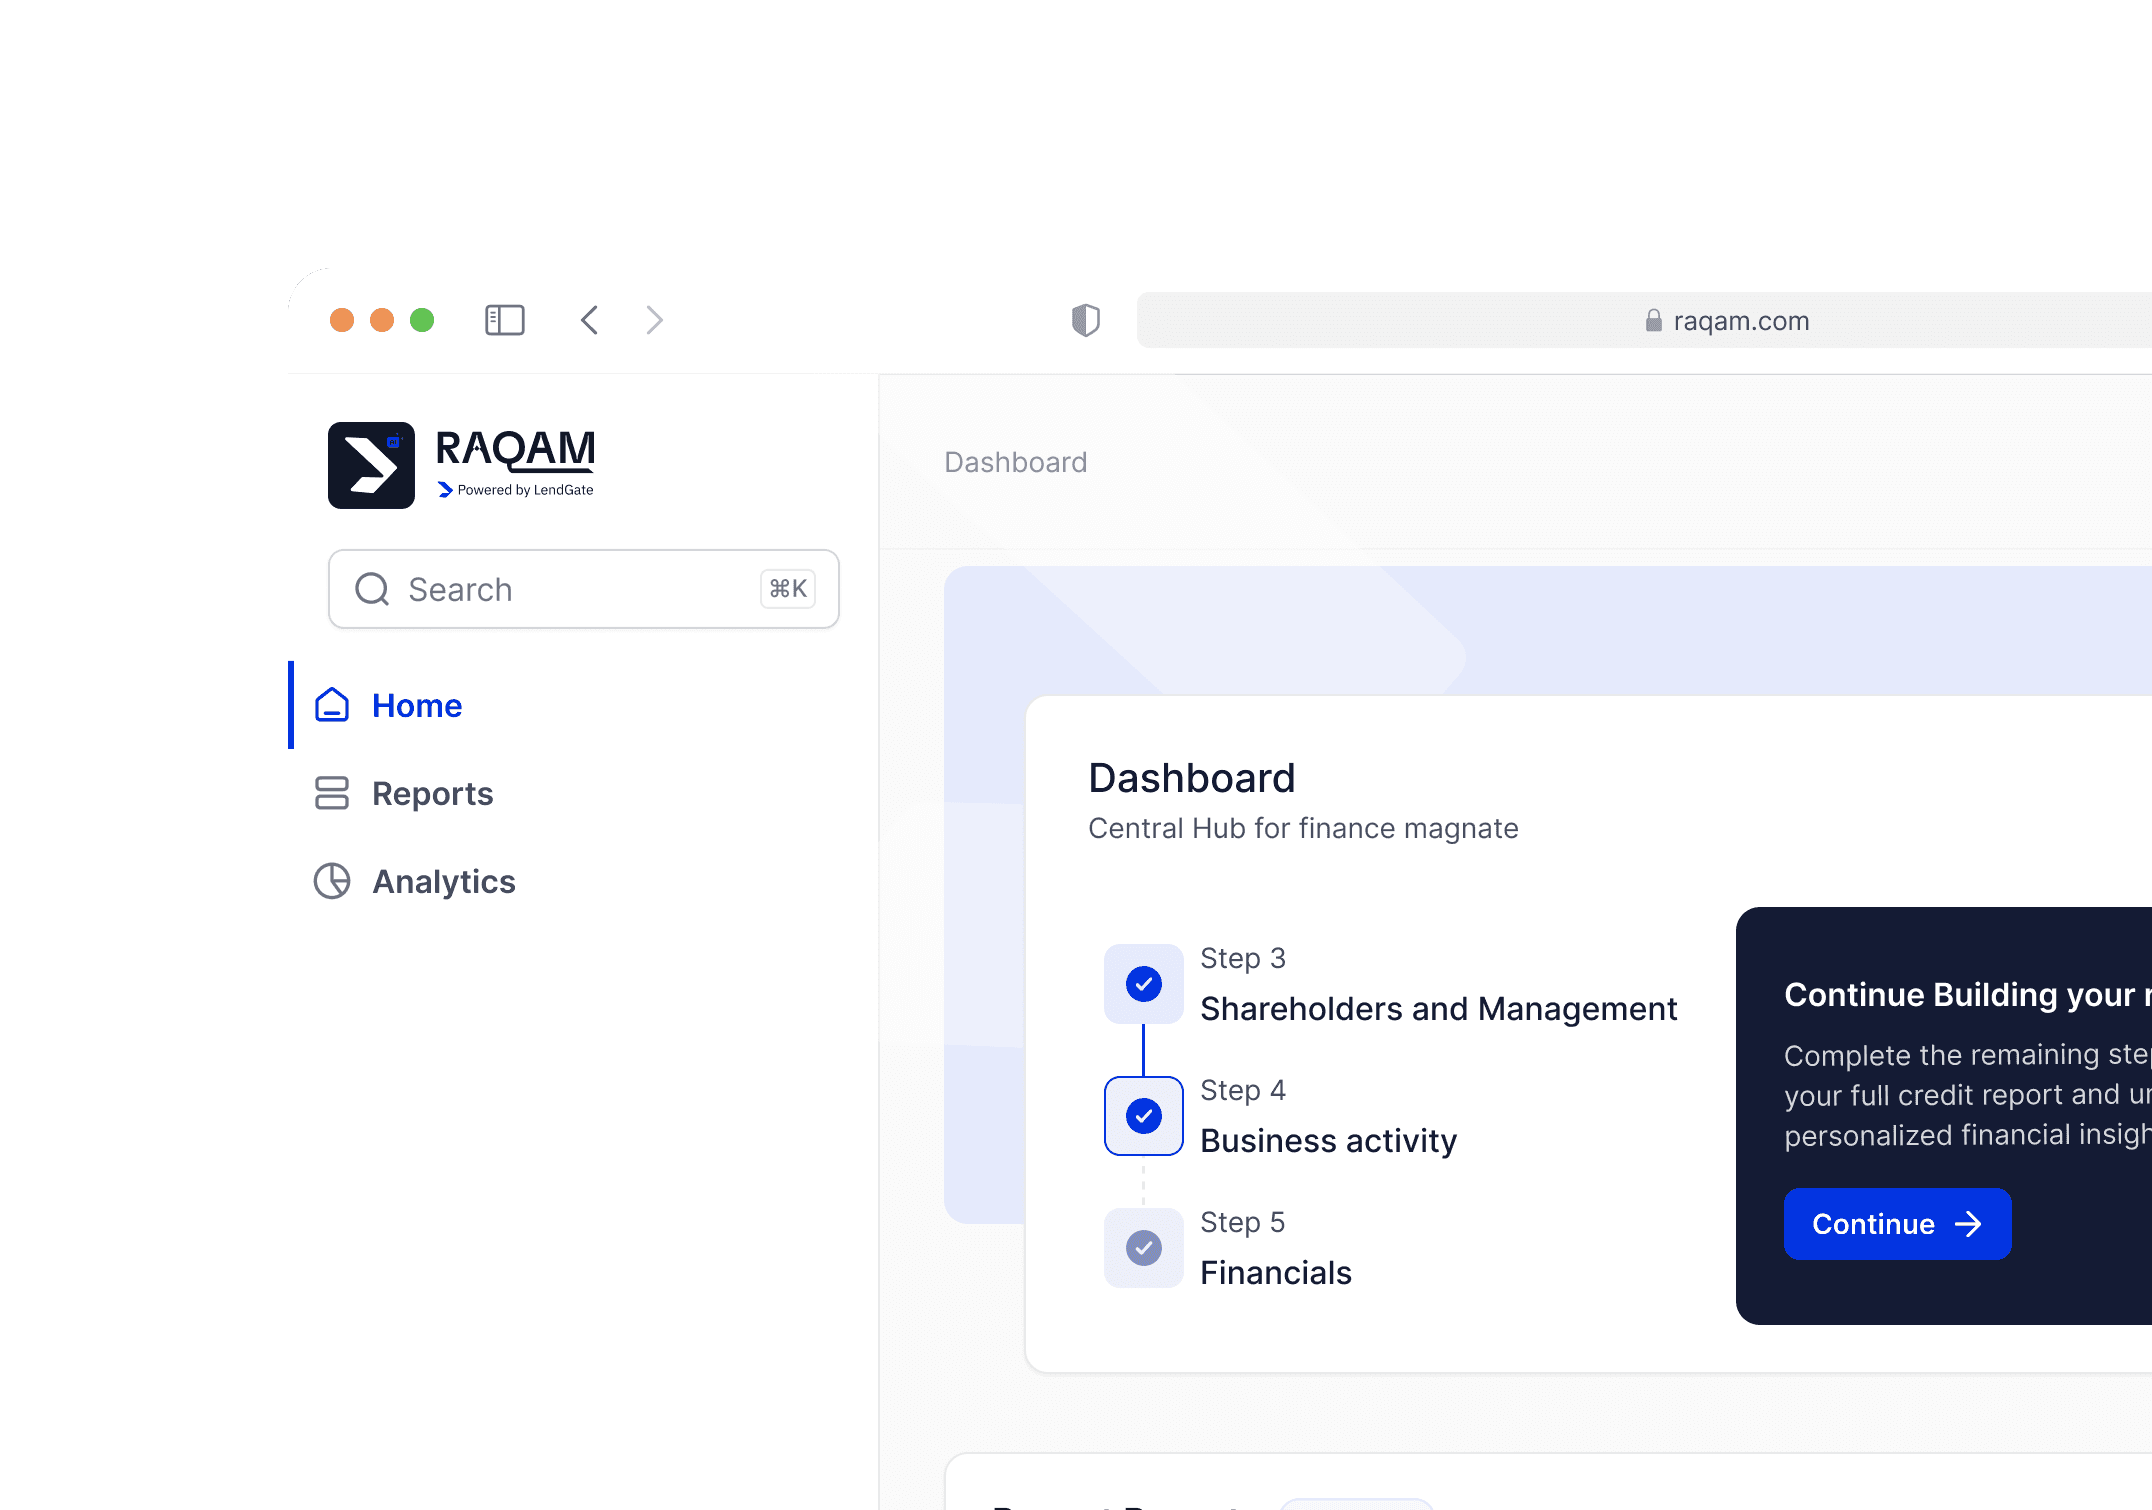Screen dimensions: 2152x1510
Task: Click the privacy shield icon
Action: click(1085, 320)
